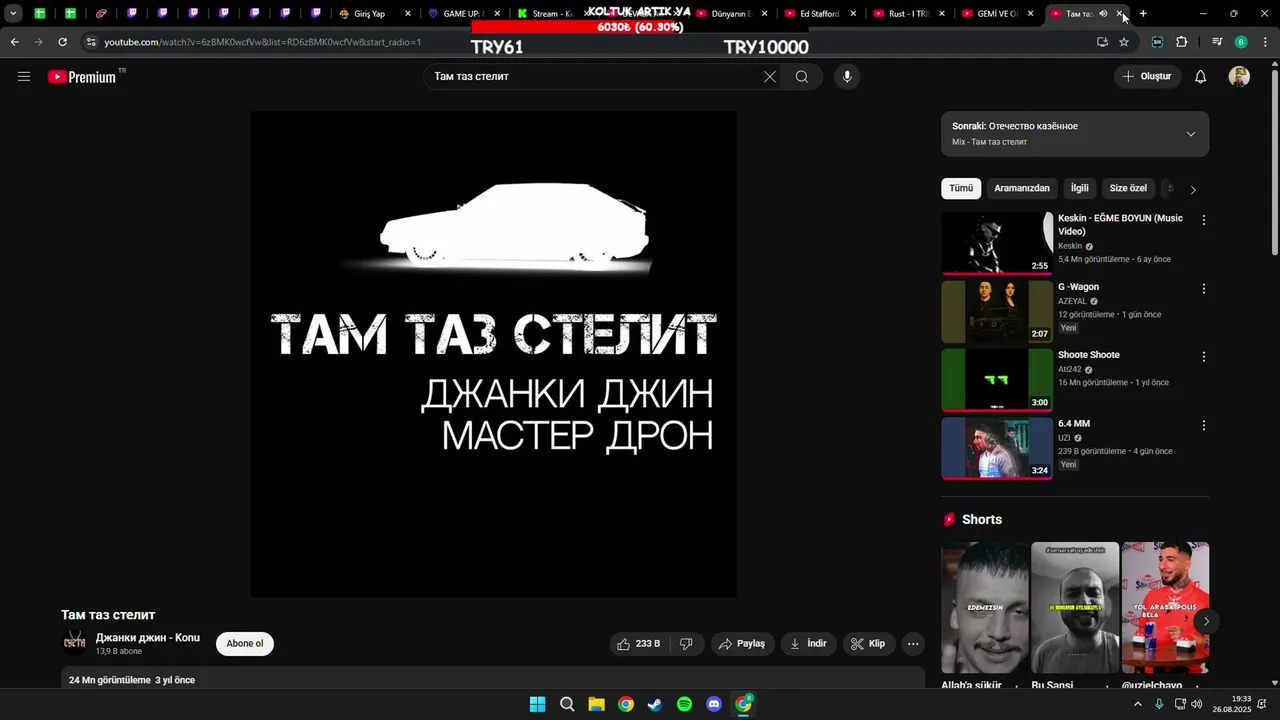The height and width of the screenshot is (720, 1280).
Task: Install app icon in address bar
Action: coord(1102,42)
